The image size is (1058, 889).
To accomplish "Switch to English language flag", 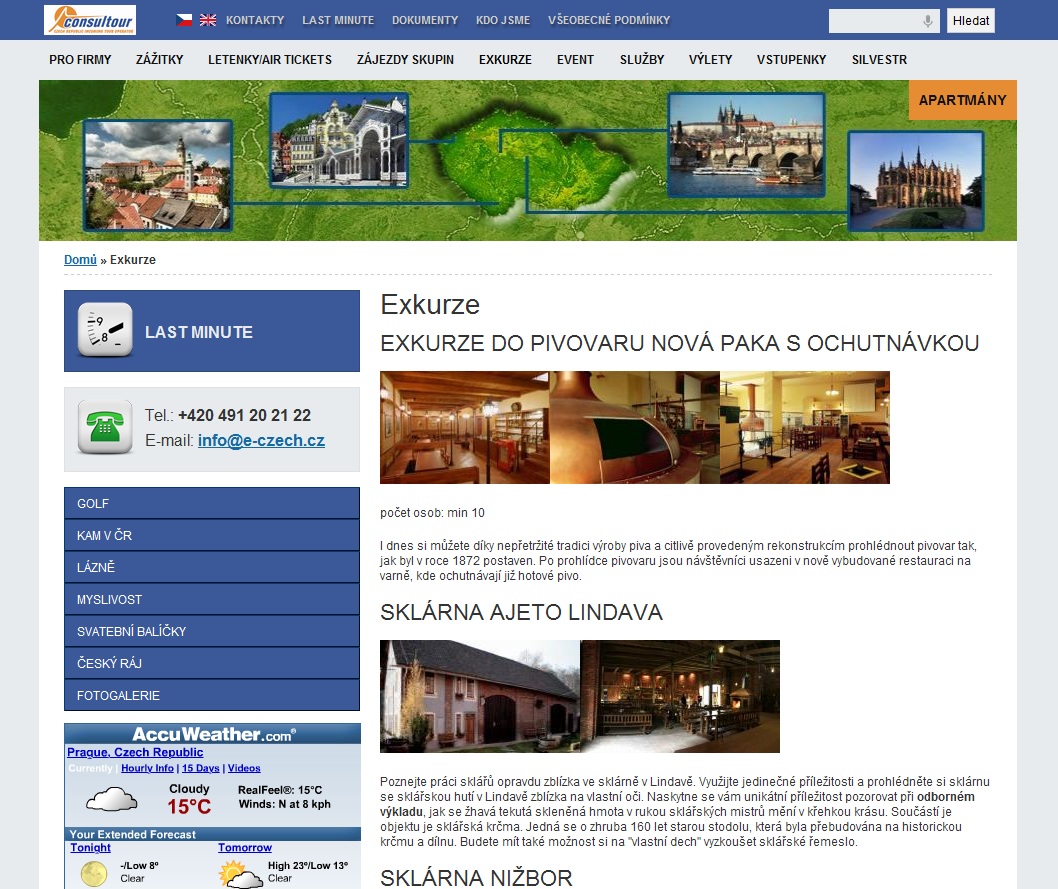I will point(208,20).
